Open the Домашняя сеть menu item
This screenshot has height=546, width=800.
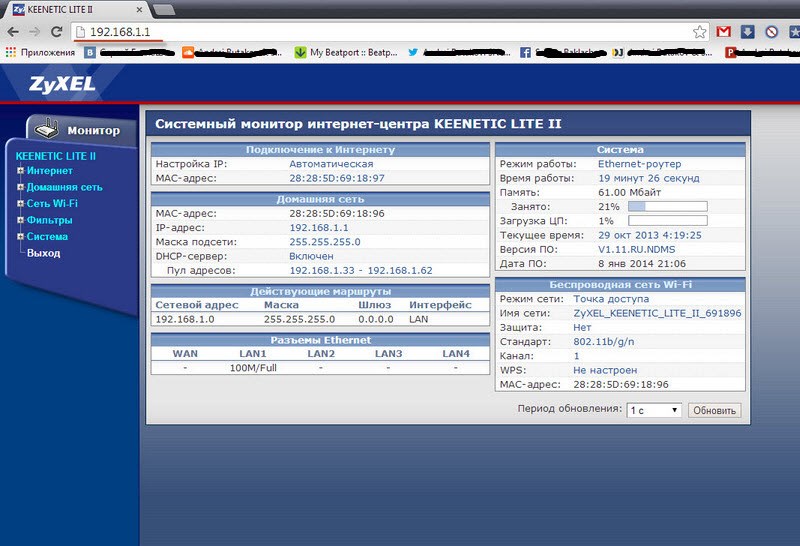64,187
